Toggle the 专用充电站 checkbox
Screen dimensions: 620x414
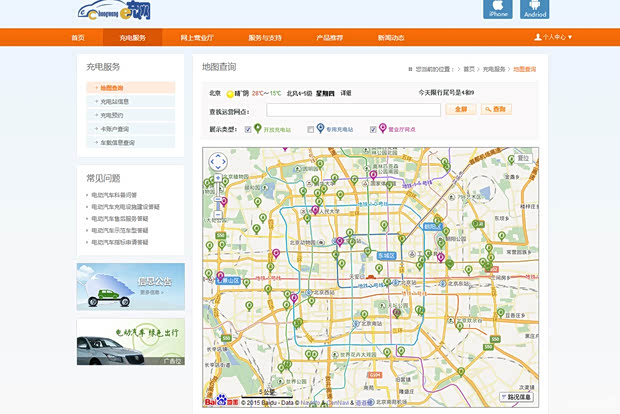pyautogui.click(x=310, y=129)
